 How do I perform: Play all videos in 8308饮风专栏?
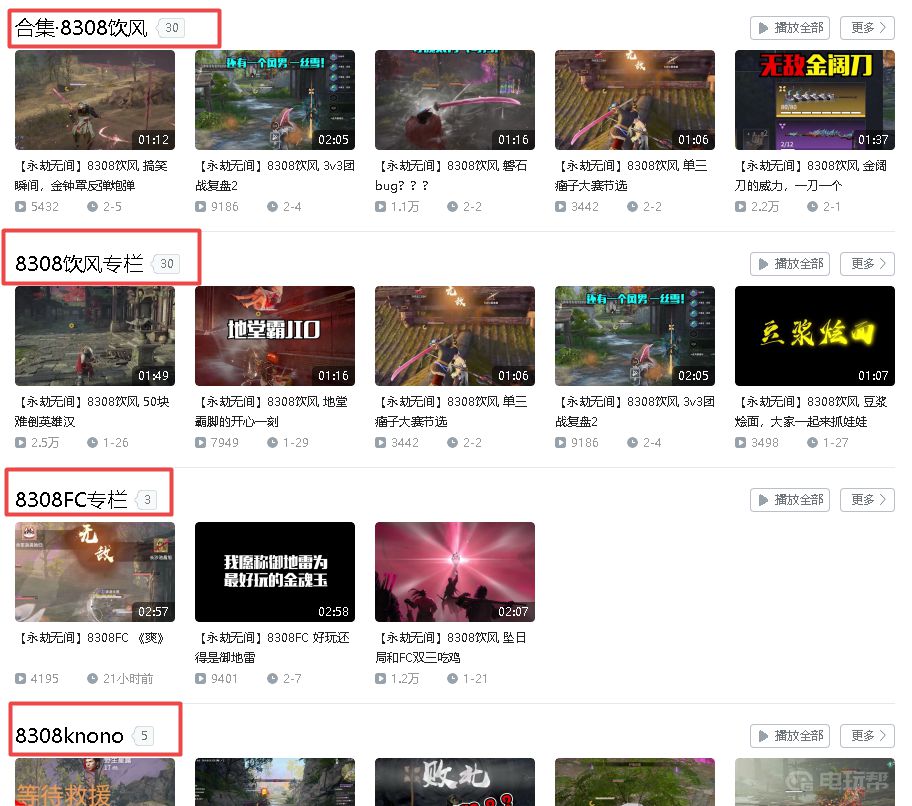pos(790,264)
